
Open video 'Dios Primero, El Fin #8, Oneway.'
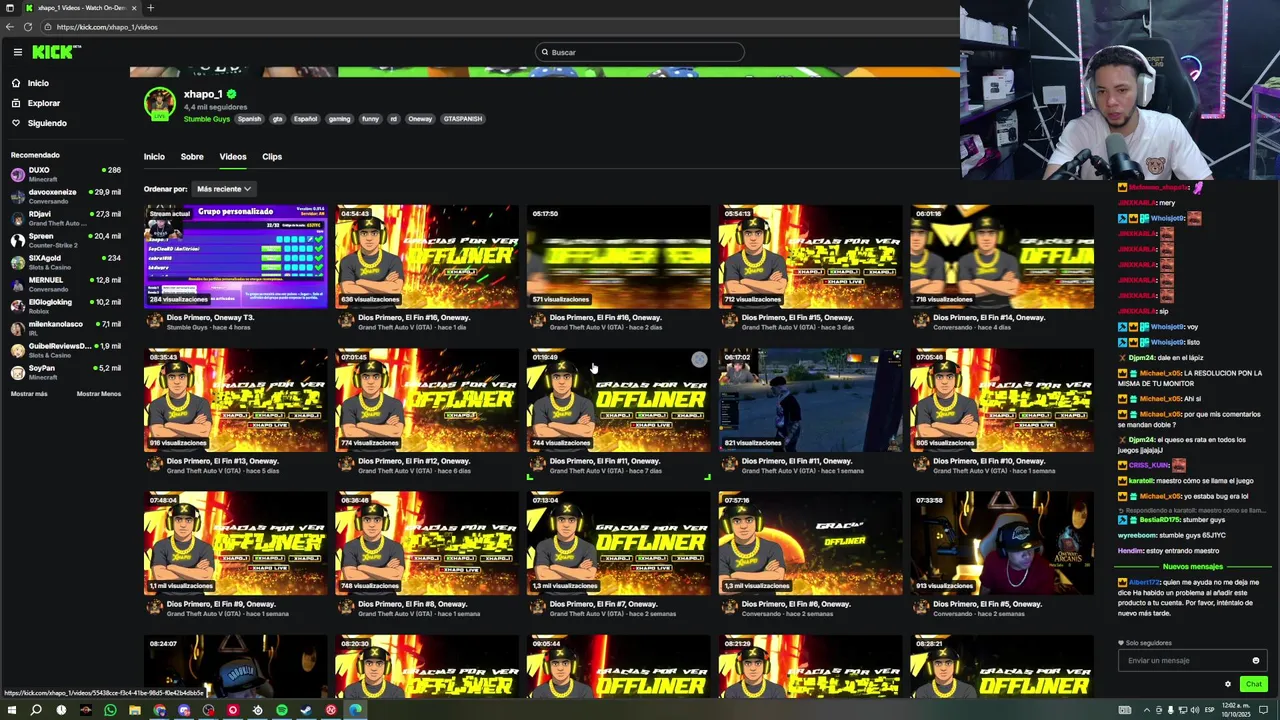coord(427,543)
